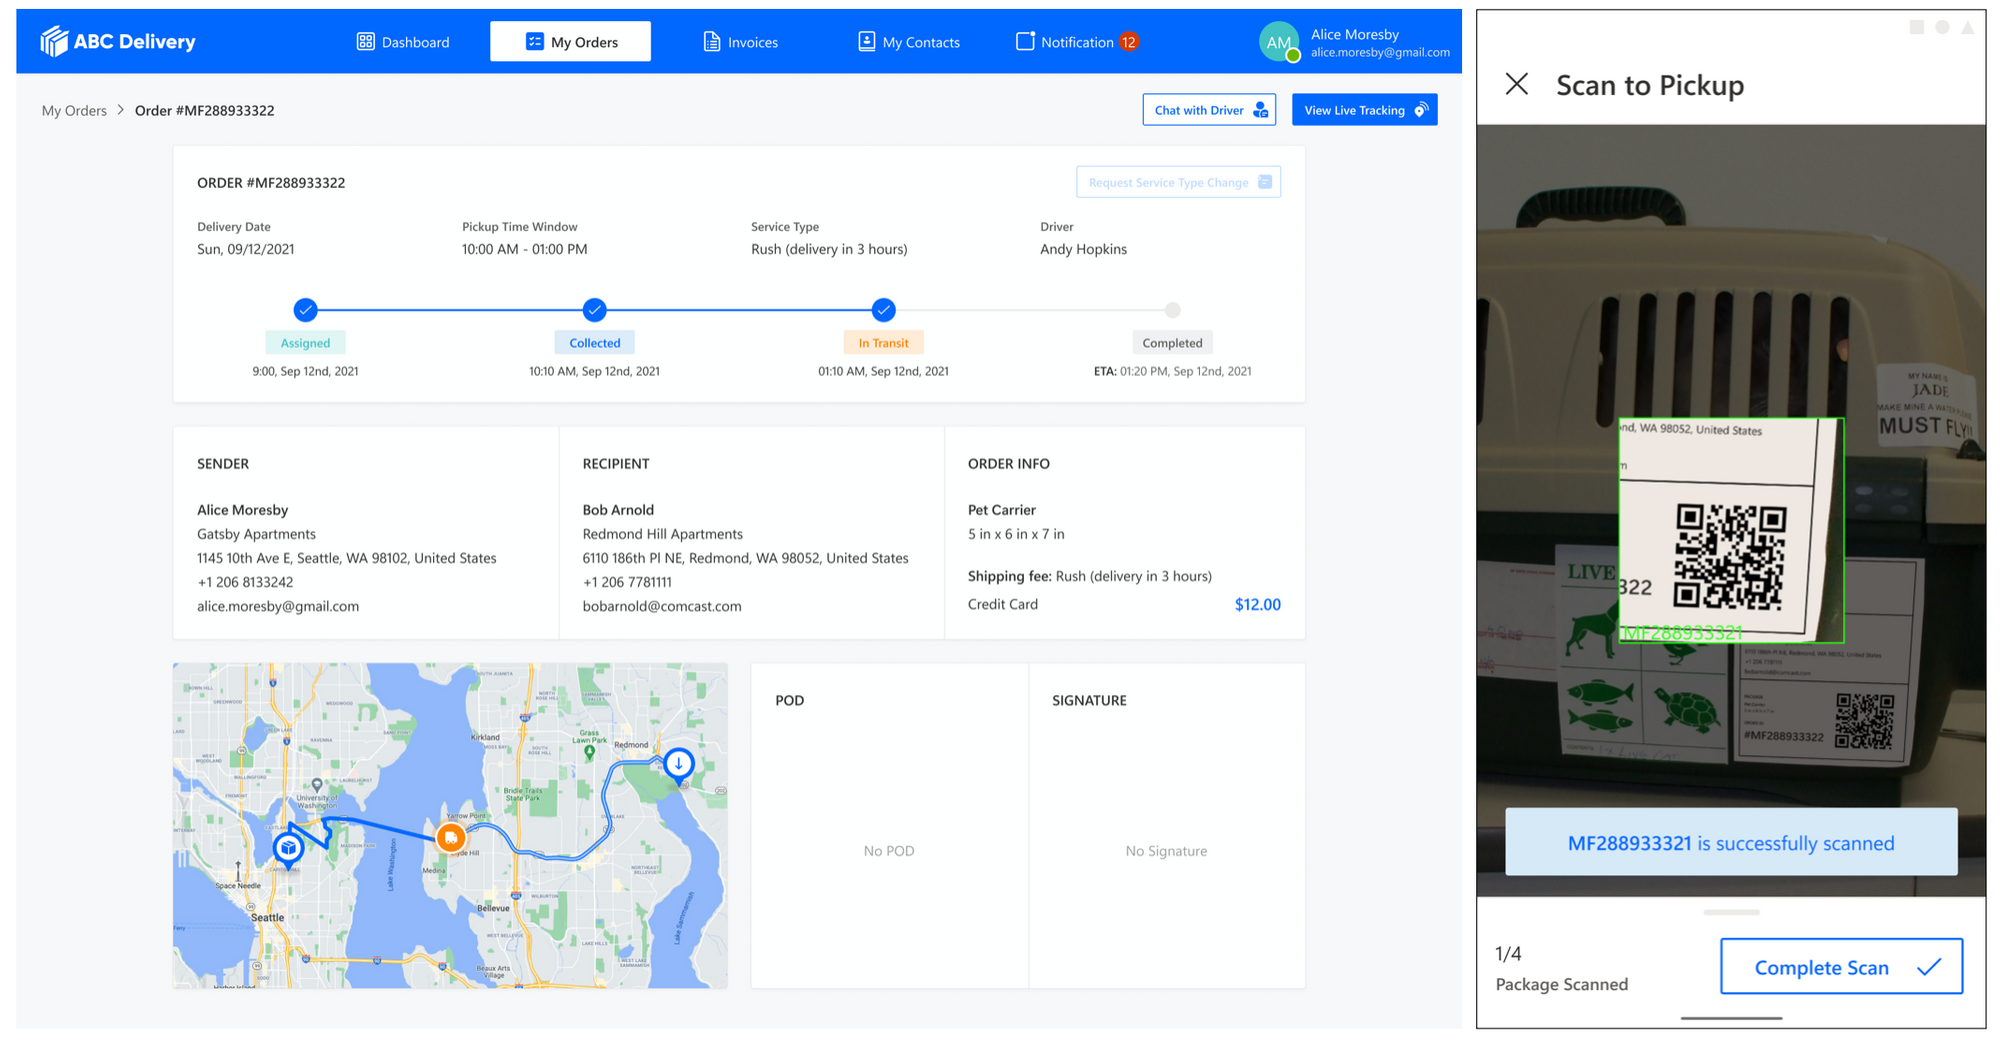Close the Scan to Pickup panel
The image size is (2000, 1041).
pos(1517,84)
